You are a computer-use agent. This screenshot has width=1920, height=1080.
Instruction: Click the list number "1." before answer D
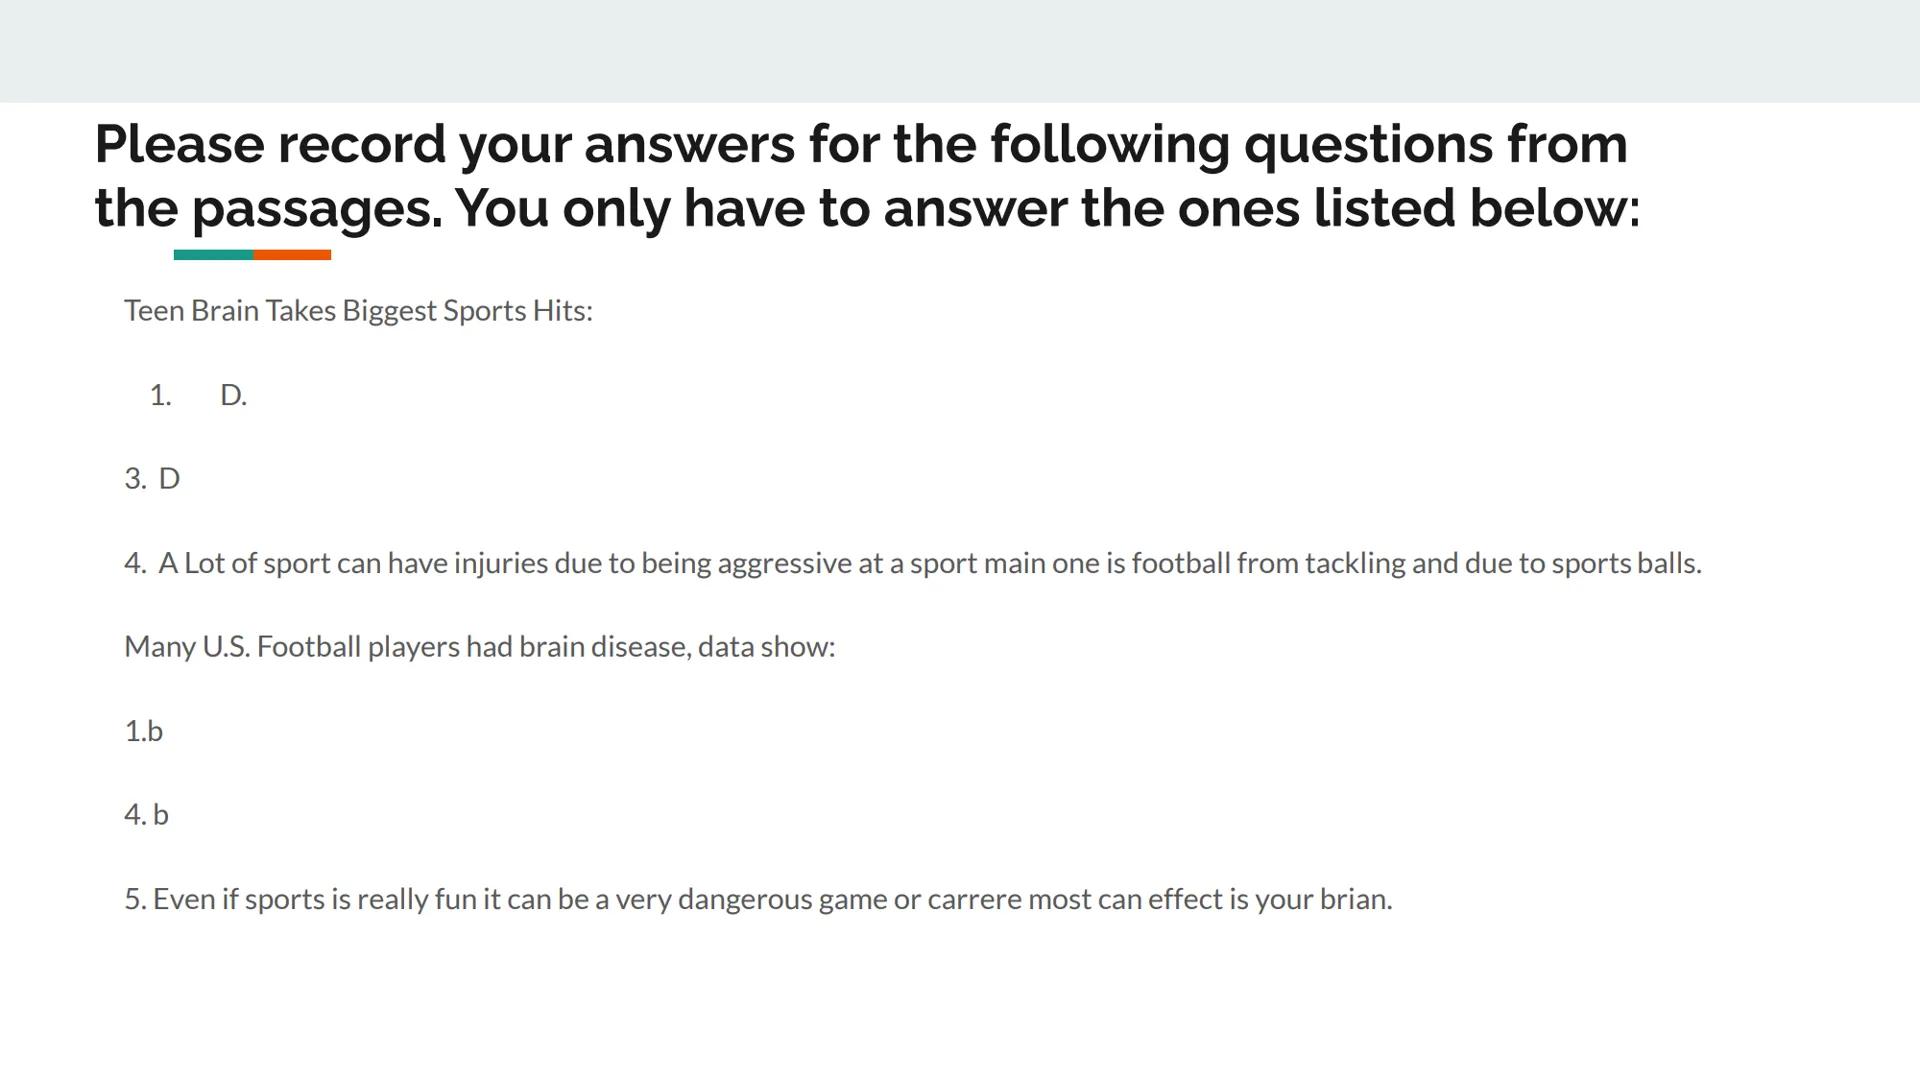pyautogui.click(x=160, y=396)
